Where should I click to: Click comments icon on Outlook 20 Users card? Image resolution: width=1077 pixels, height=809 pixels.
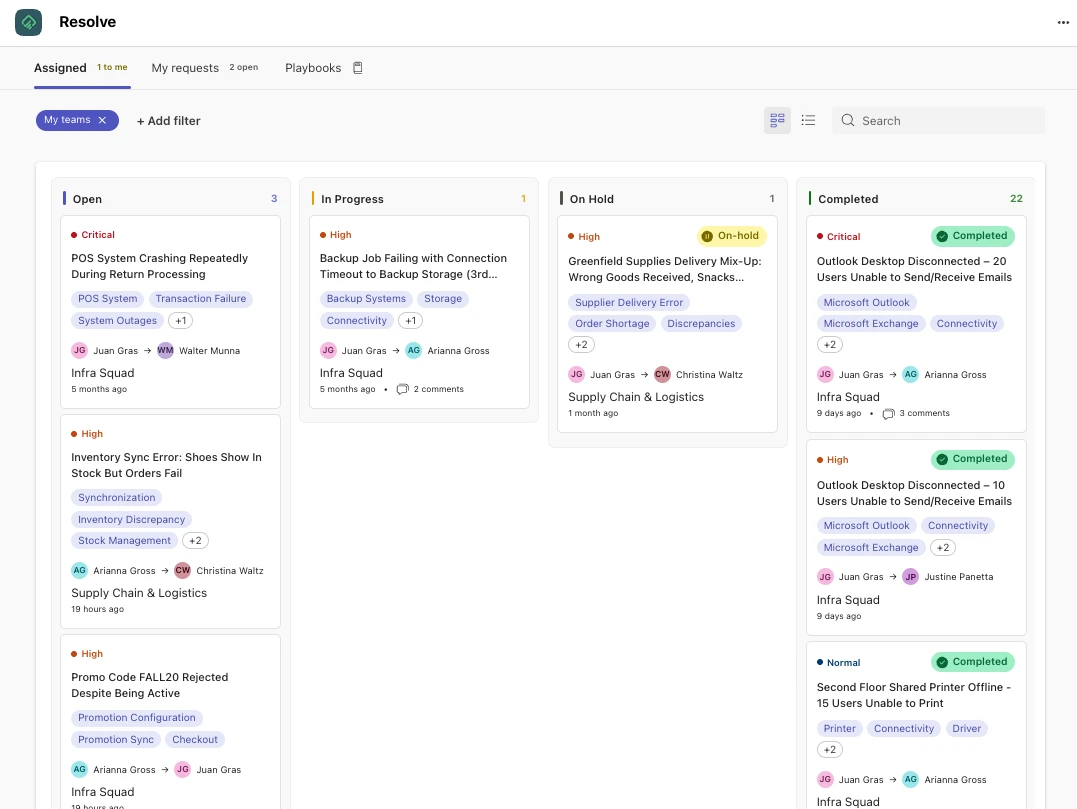tap(888, 413)
